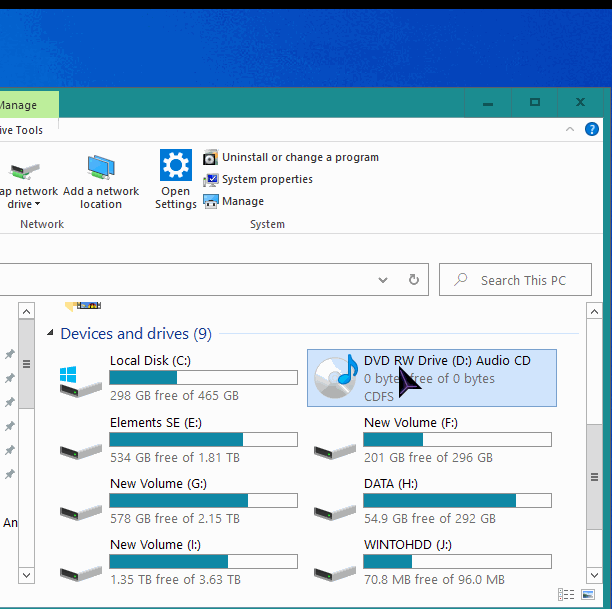612x609 pixels.
Task: Select the Elements SE (E:) drive
Action: pos(178,440)
